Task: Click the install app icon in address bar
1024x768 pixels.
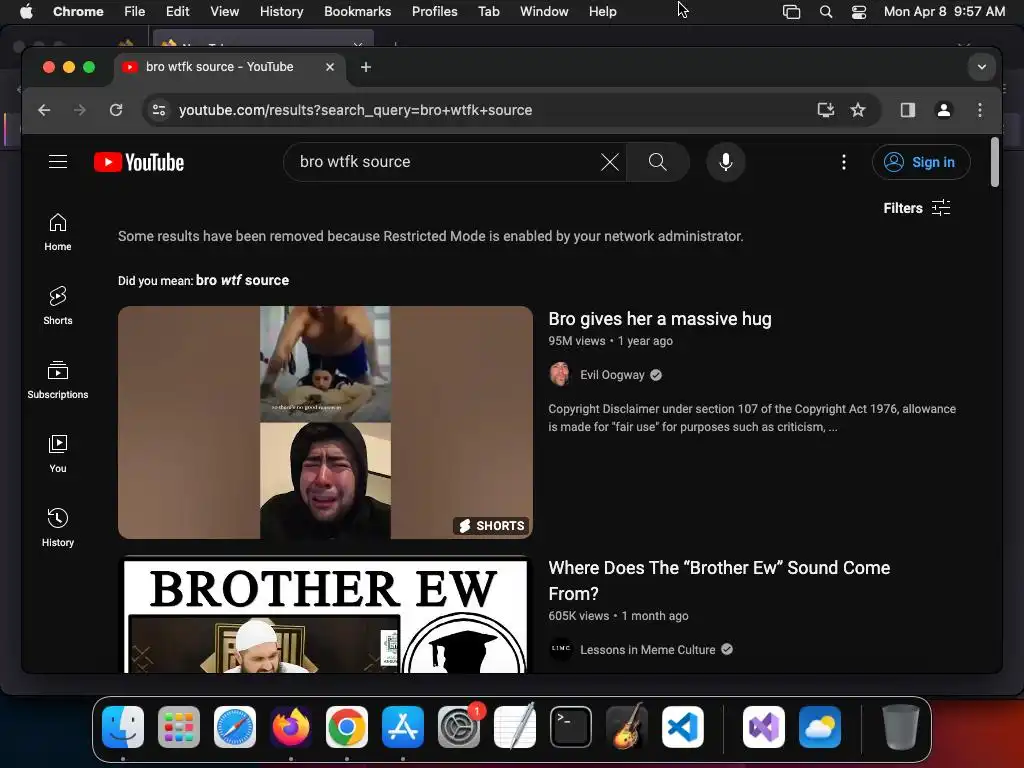Action: 826,110
